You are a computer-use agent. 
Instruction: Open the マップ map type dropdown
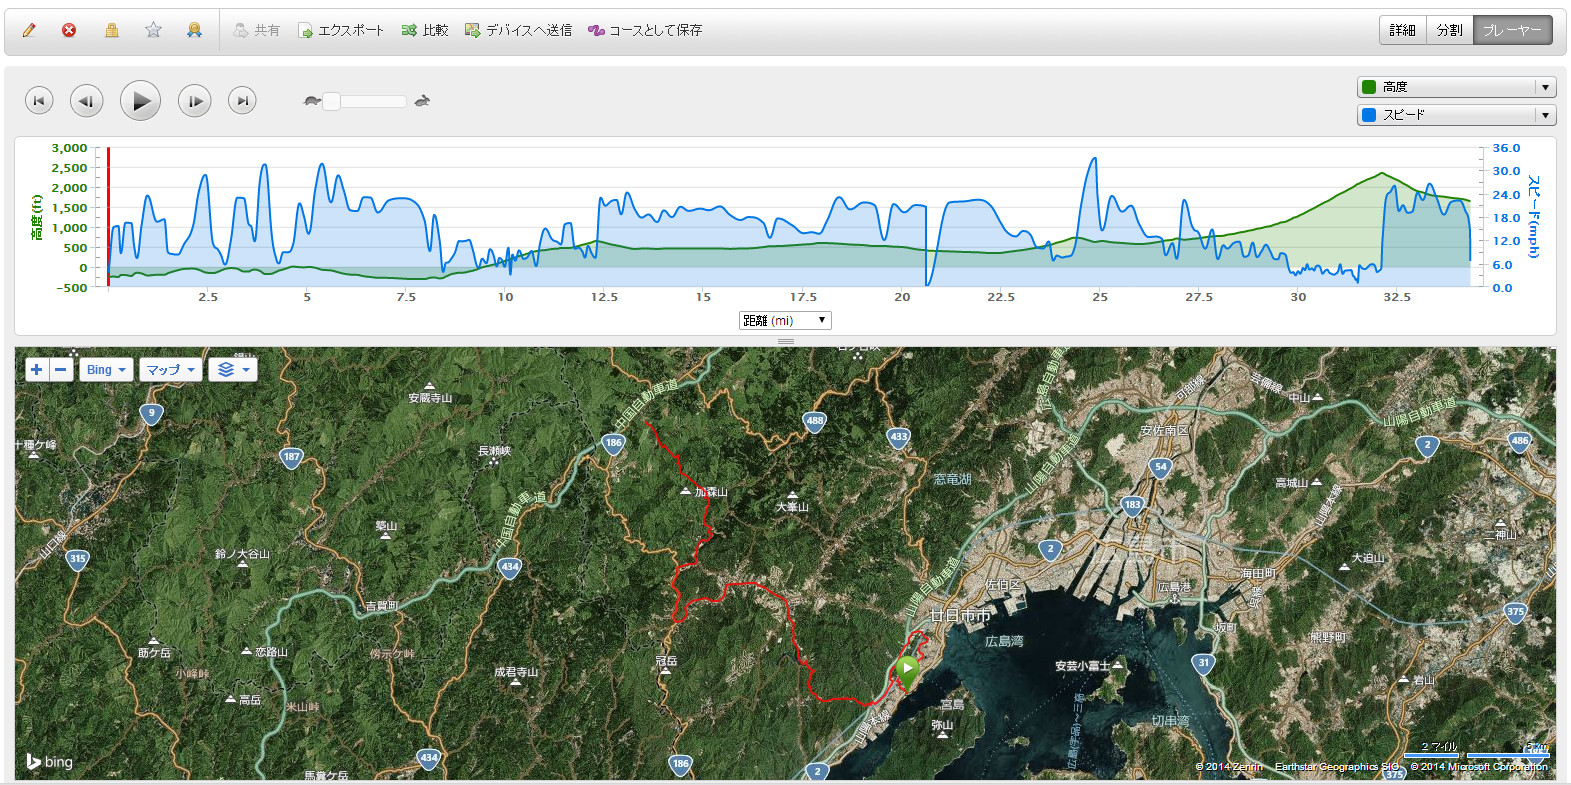(x=170, y=369)
